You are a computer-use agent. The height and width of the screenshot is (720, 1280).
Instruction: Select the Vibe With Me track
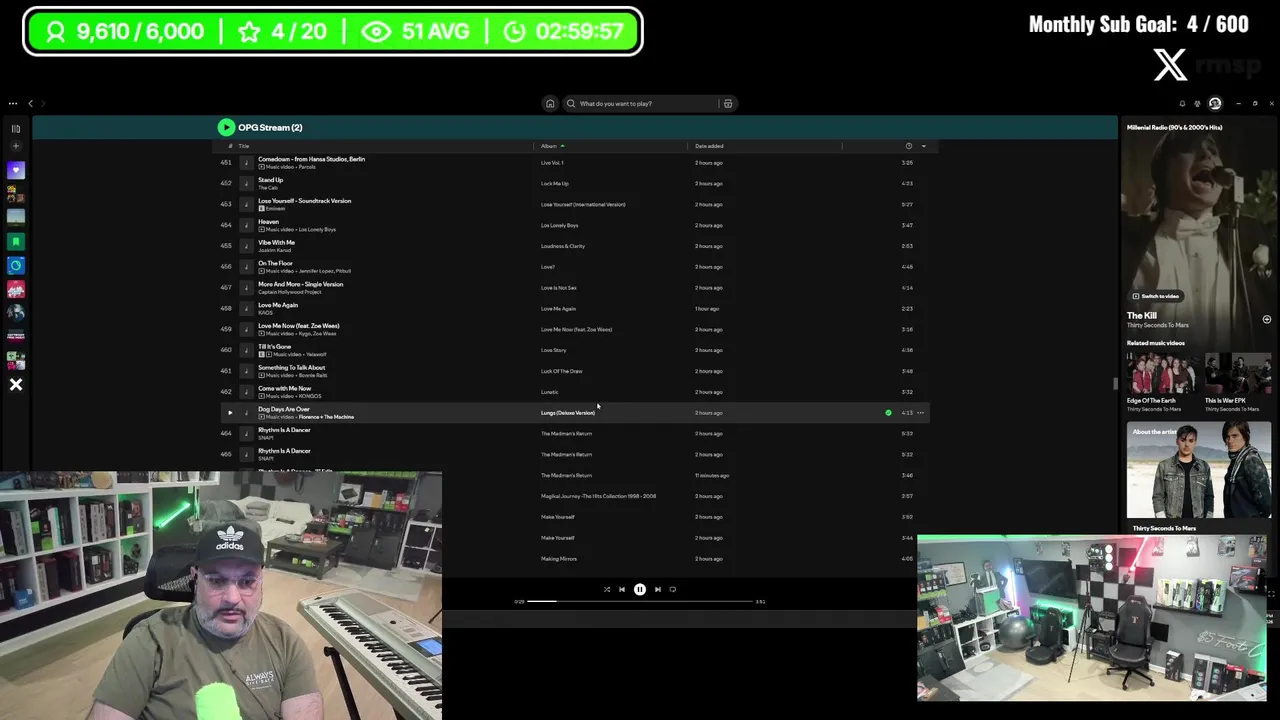[276, 242]
